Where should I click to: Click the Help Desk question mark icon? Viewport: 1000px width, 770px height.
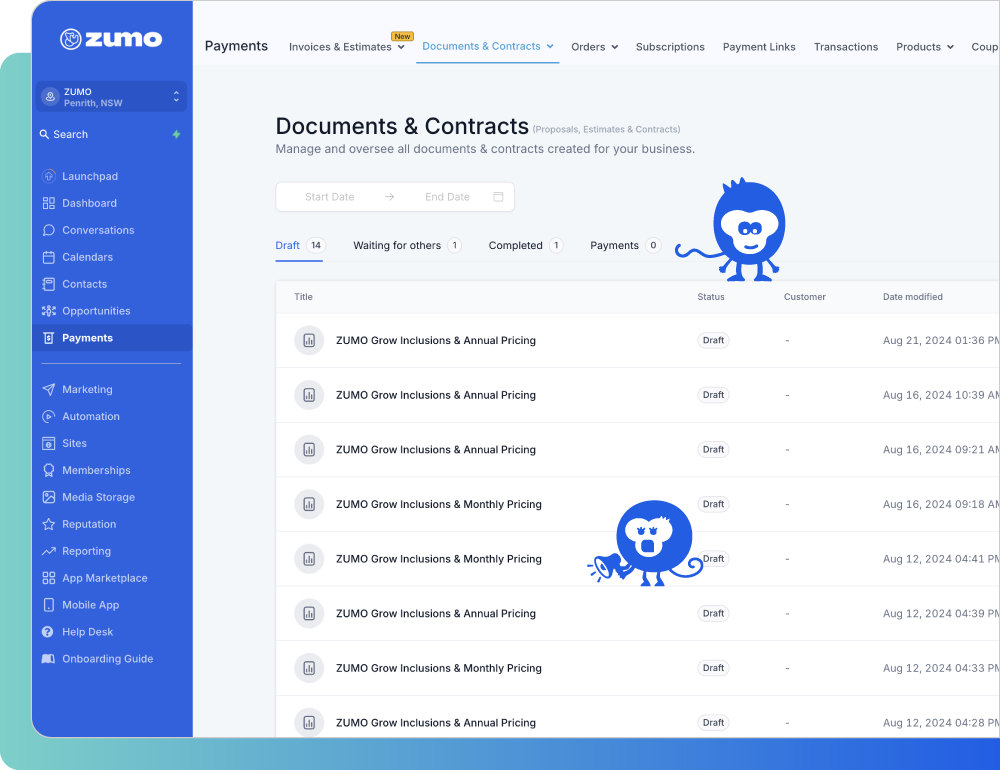pyautogui.click(x=48, y=632)
